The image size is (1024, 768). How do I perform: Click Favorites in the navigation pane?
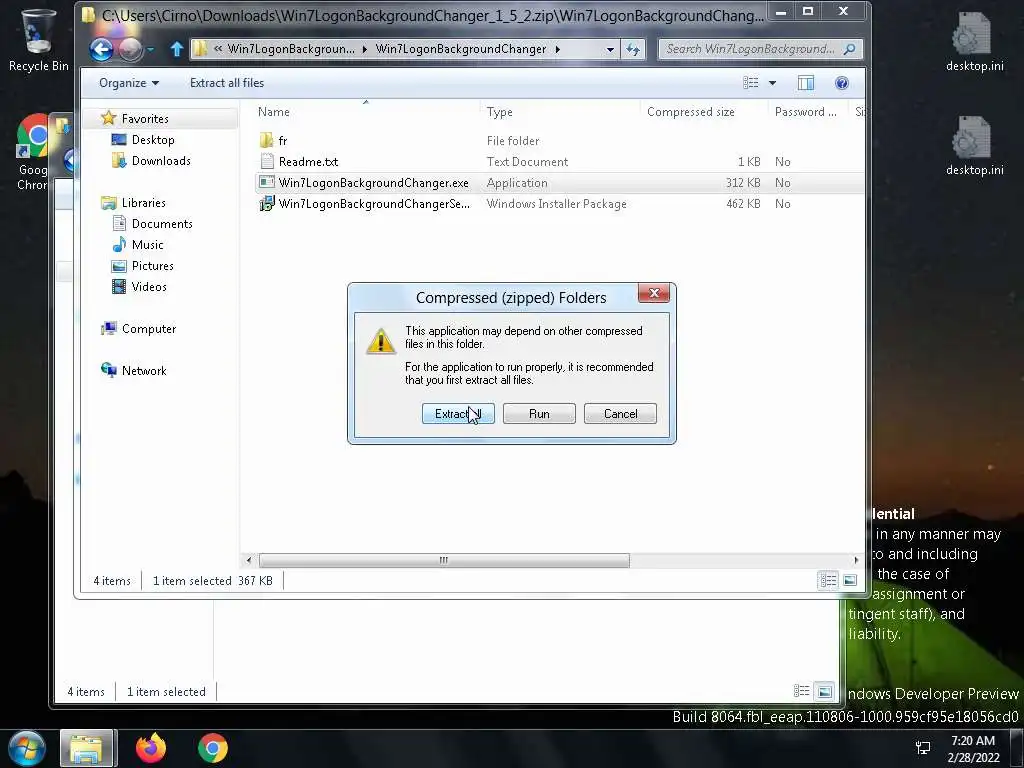click(x=145, y=118)
